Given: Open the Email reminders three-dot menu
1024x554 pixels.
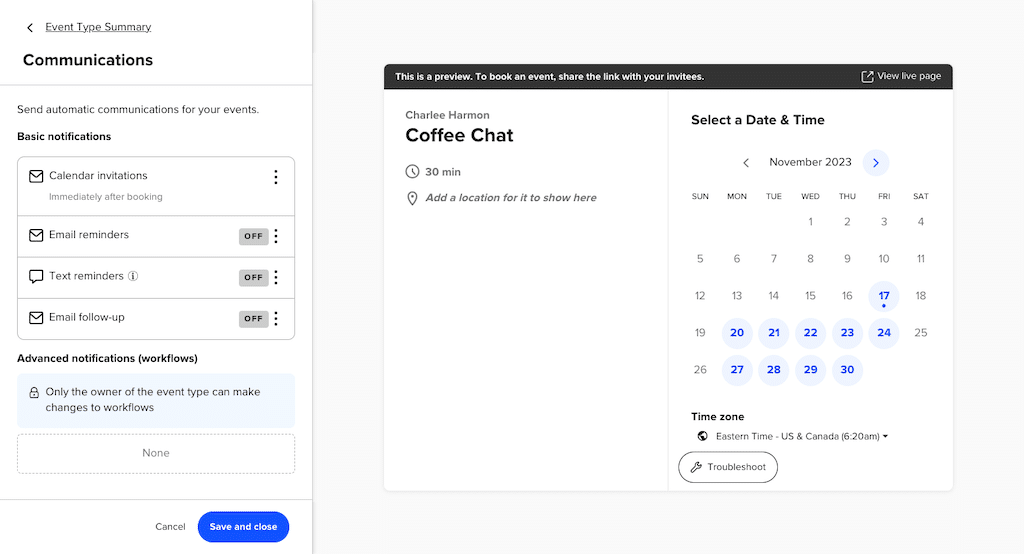Looking at the screenshot, I should tap(276, 236).
